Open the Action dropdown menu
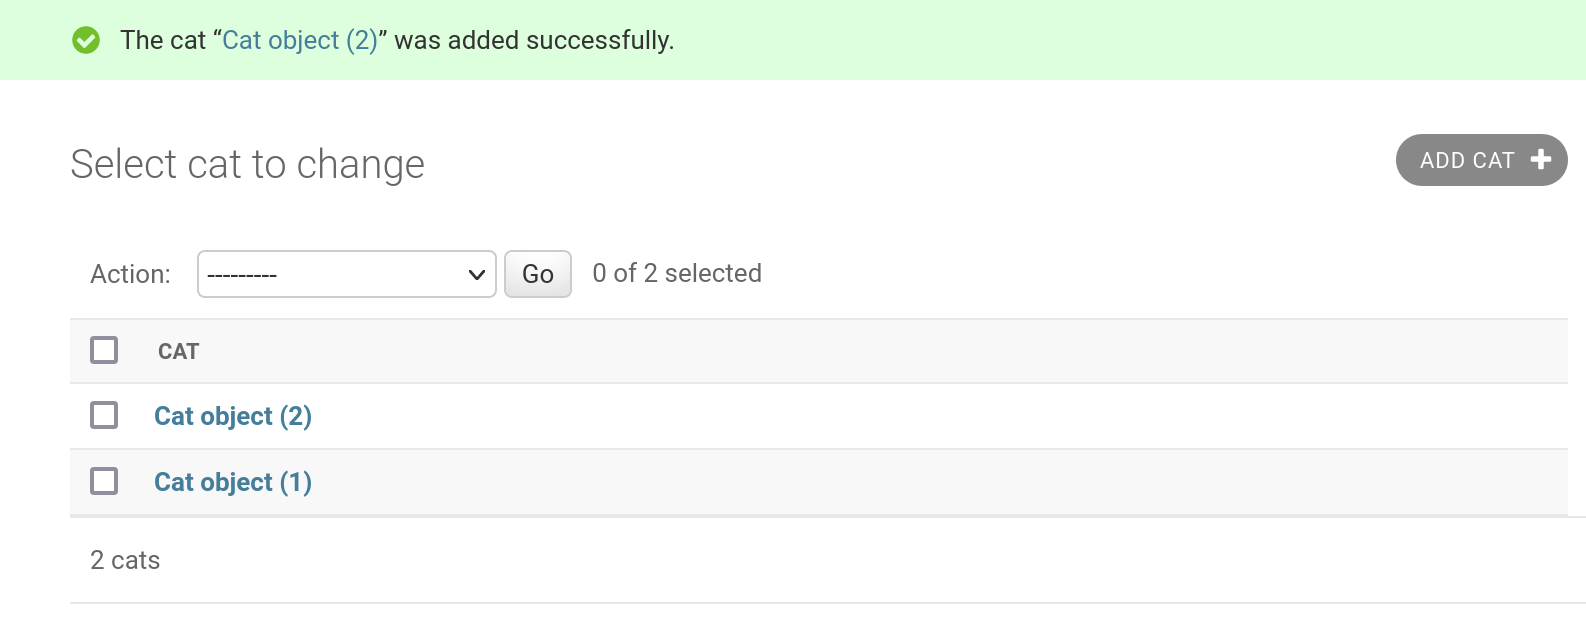The width and height of the screenshot is (1586, 624). (x=347, y=274)
